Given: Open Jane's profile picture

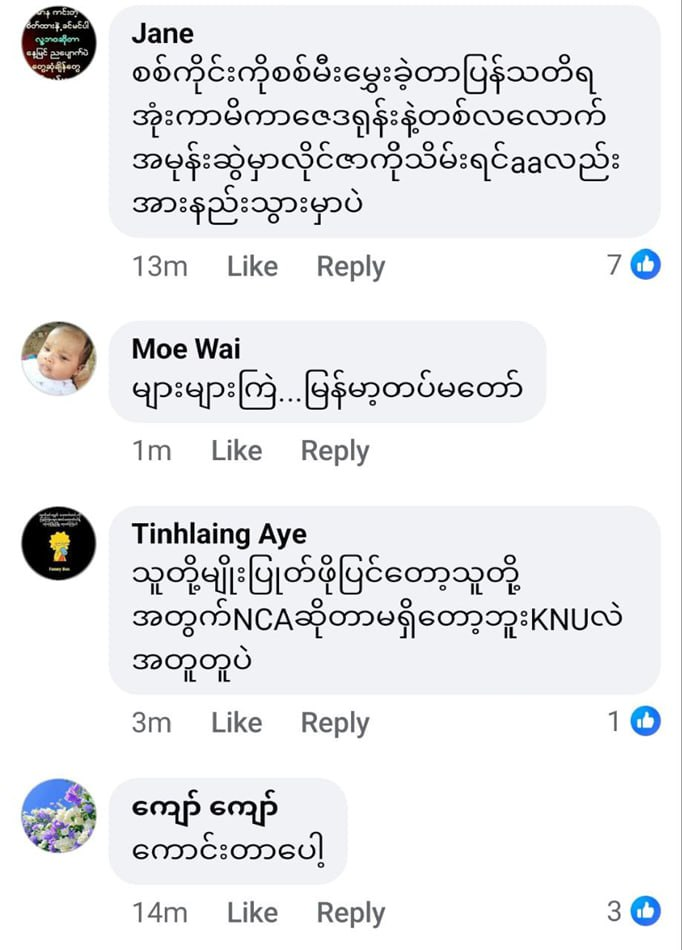Looking at the screenshot, I should coord(59,44).
